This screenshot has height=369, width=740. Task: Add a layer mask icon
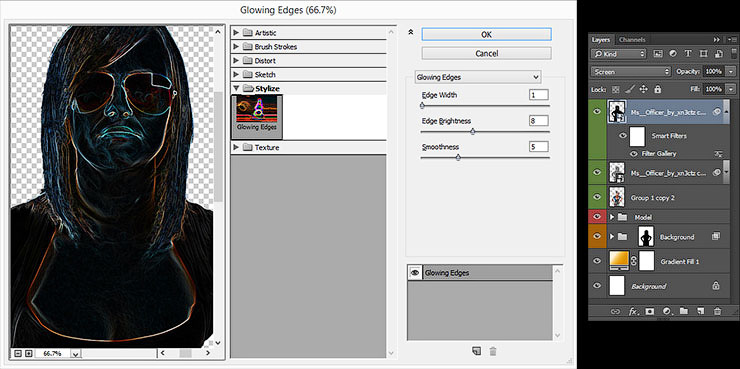[650, 311]
